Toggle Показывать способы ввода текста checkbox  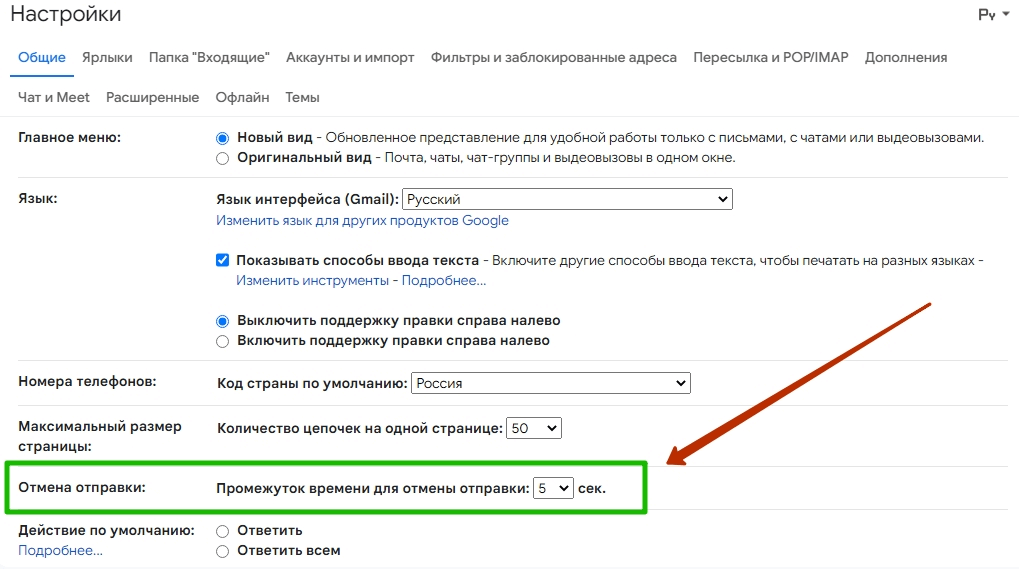tap(223, 260)
